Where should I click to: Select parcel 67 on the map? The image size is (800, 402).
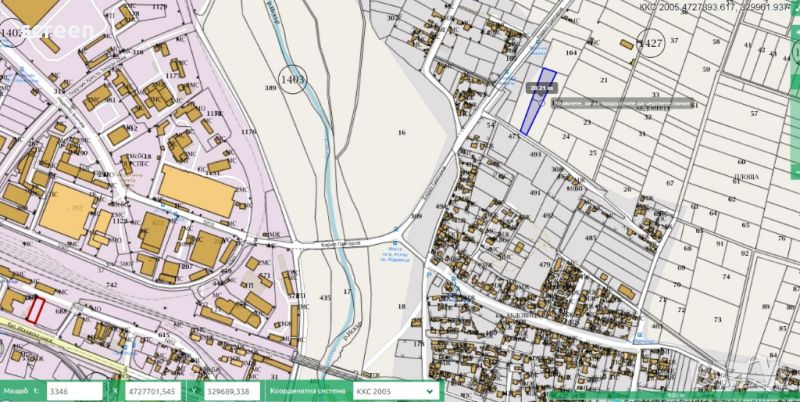[670, 183]
